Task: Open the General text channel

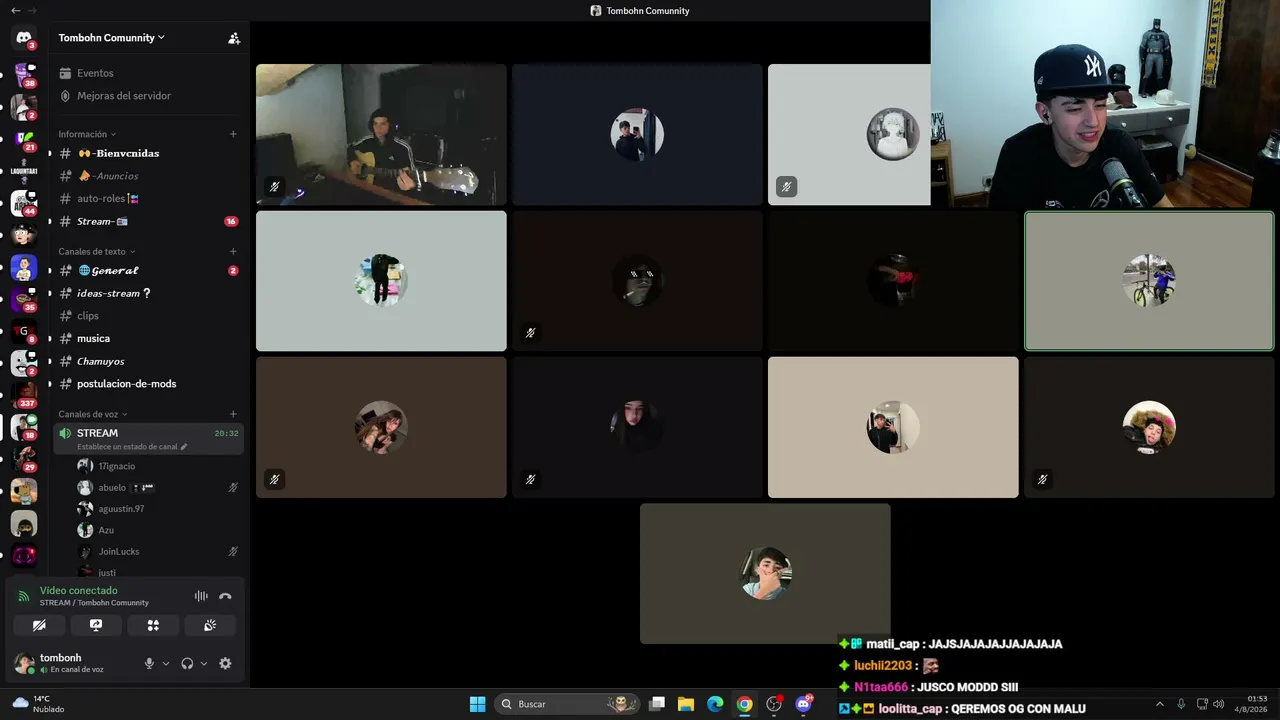Action: pos(148,271)
